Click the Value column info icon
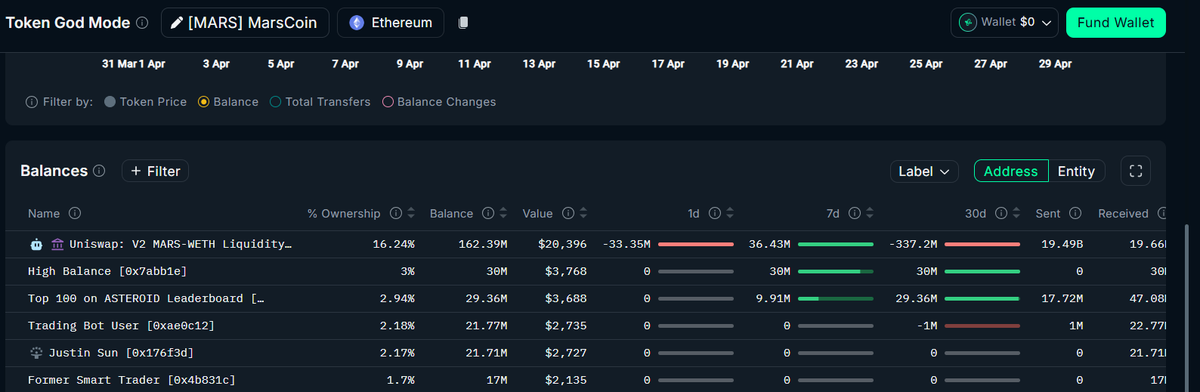This screenshot has width=1200, height=392. click(x=568, y=214)
